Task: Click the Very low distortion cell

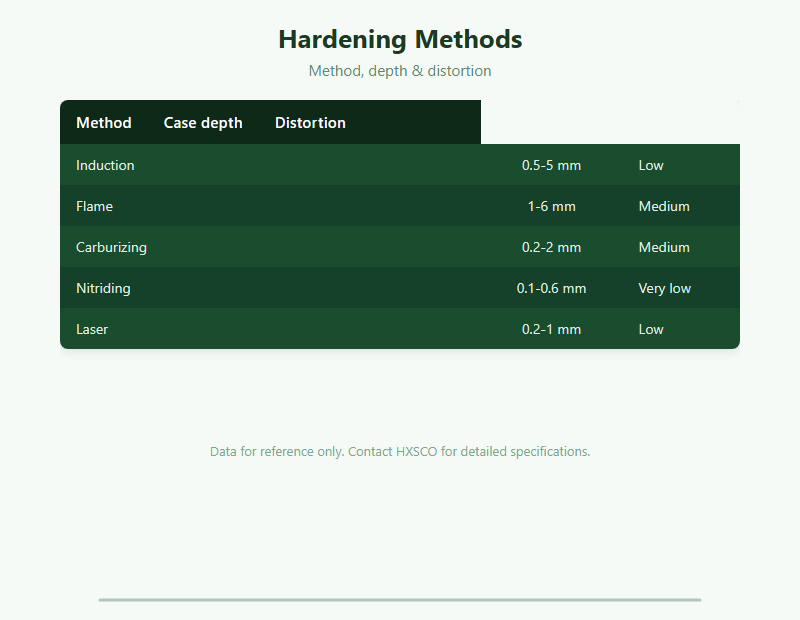Action: click(664, 288)
